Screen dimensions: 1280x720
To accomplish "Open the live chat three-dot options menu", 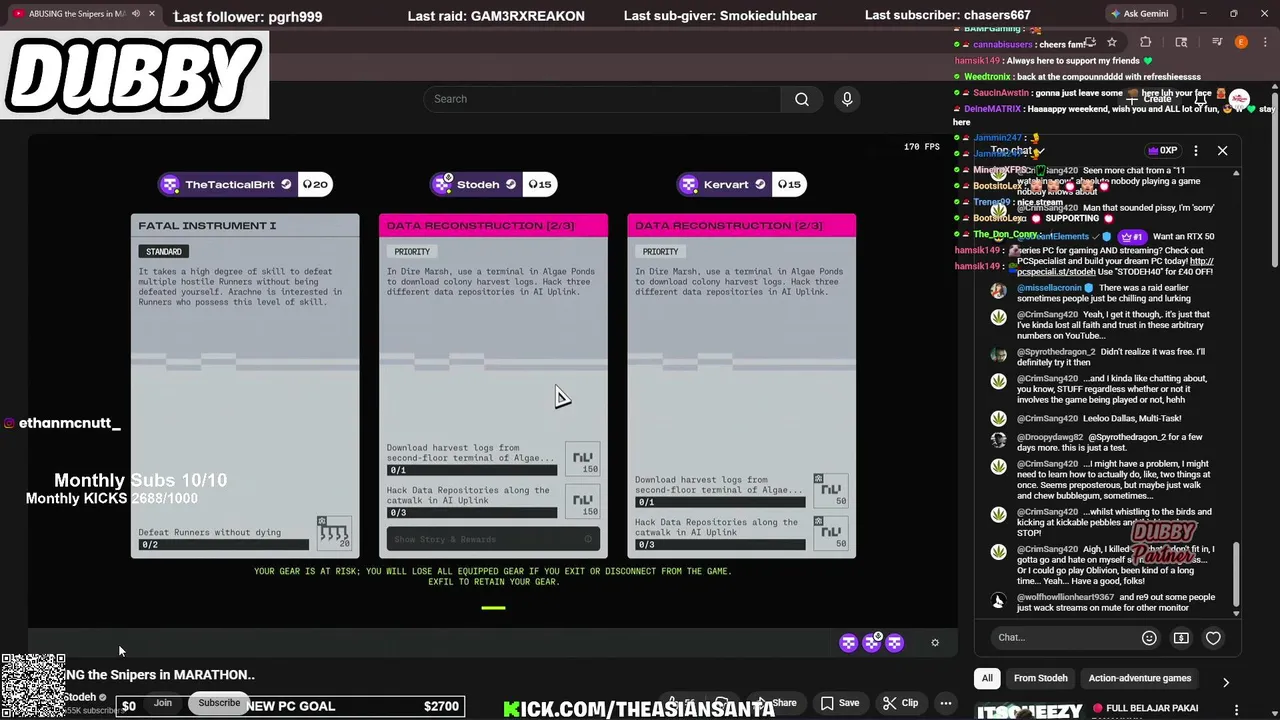I will point(1196,150).
